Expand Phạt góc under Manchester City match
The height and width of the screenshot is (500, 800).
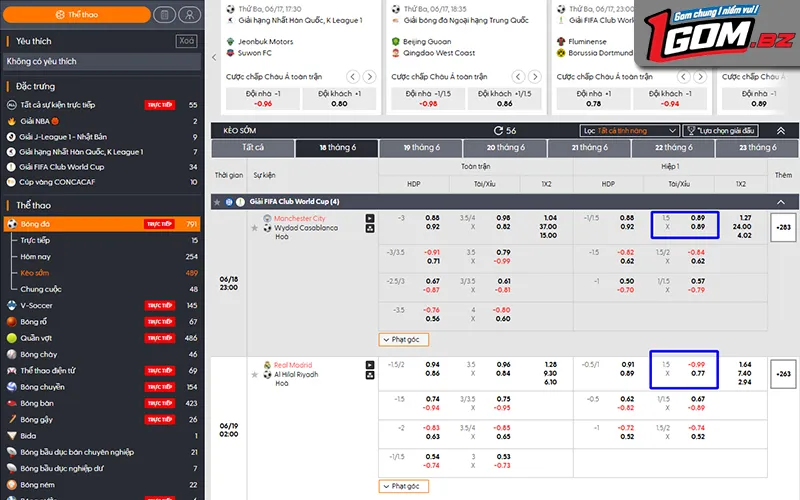click(x=404, y=340)
